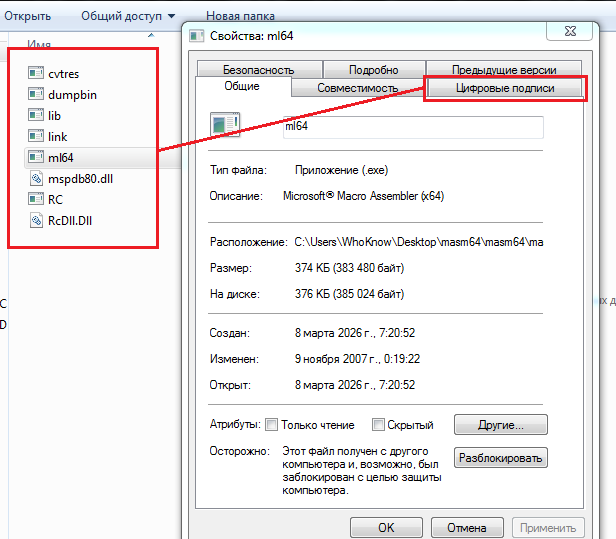Image resolution: width=616 pixels, height=539 pixels.
Task: Click the large ml64 icon in properties
Action: point(225,126)
